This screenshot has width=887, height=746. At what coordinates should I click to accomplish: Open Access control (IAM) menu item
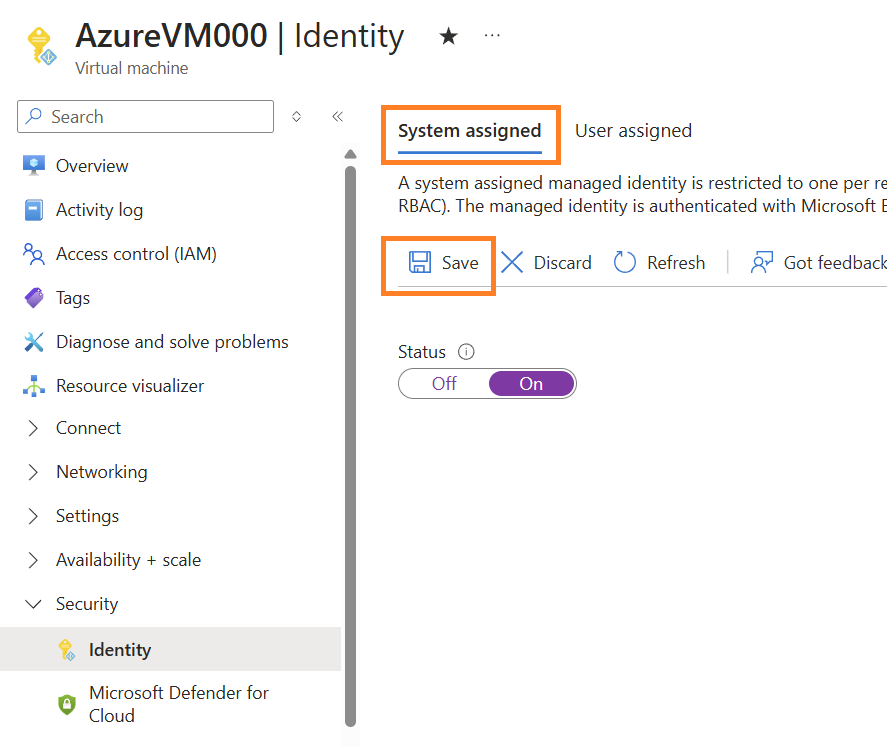tap(170, 254)
